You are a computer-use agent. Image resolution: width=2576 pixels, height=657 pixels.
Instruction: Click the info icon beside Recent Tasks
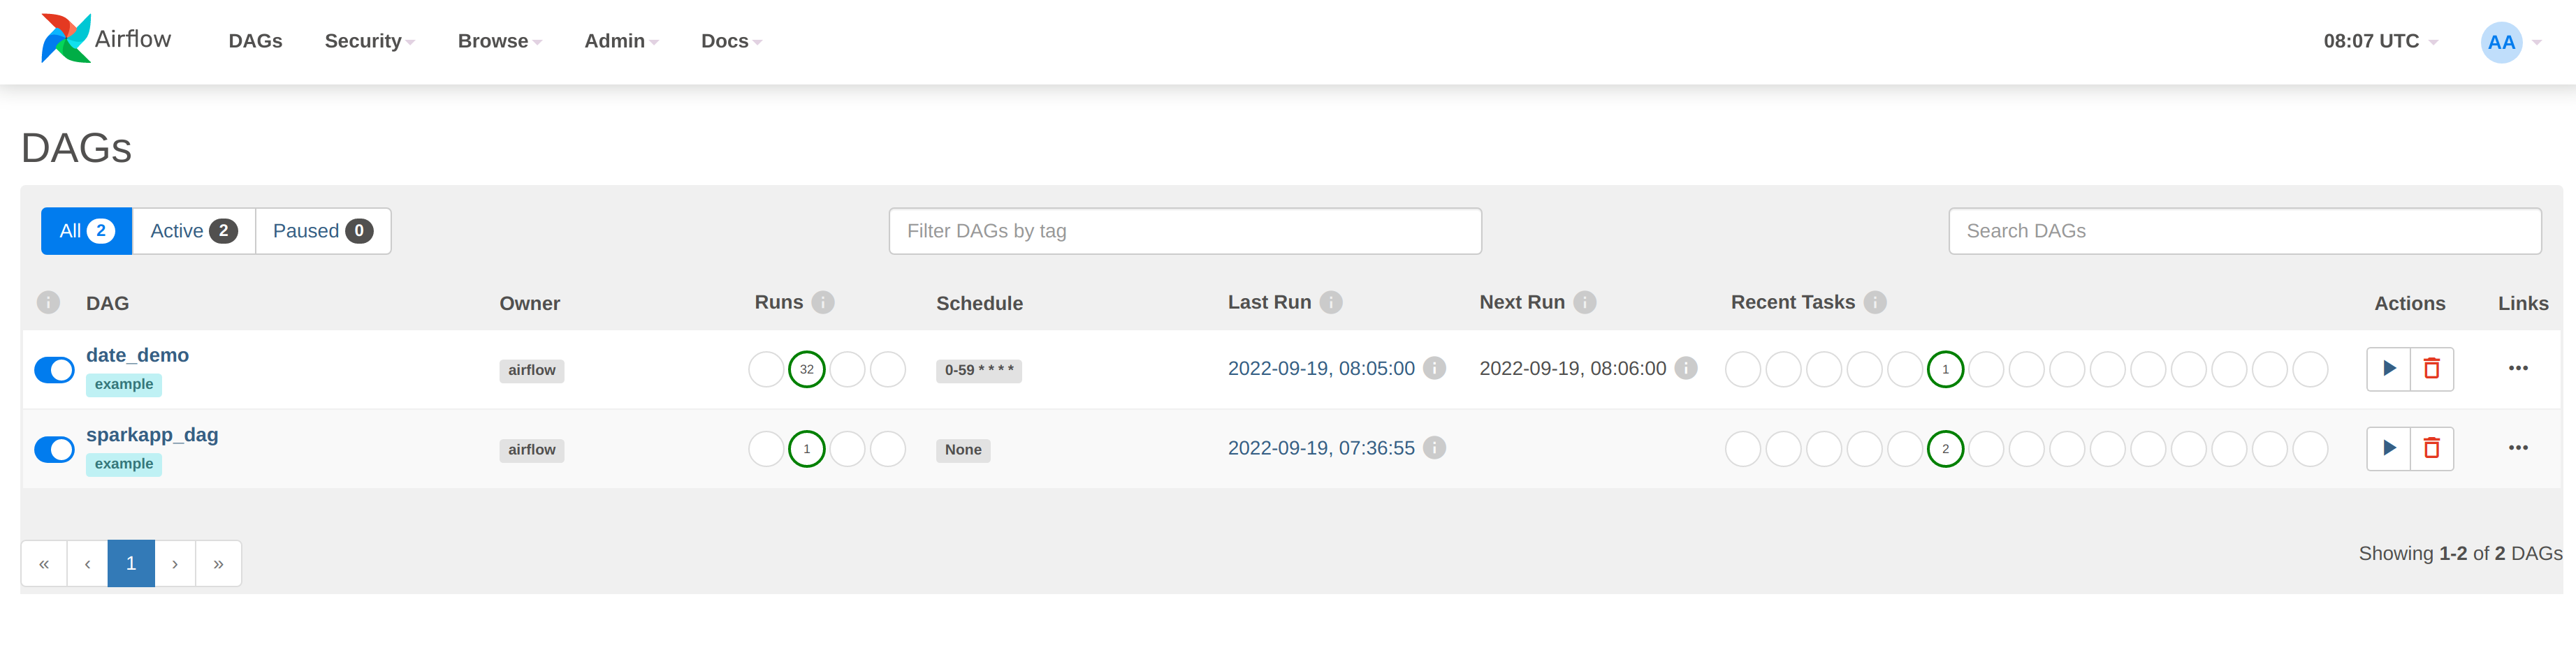pyautogui.click(x=1875, y=302)
